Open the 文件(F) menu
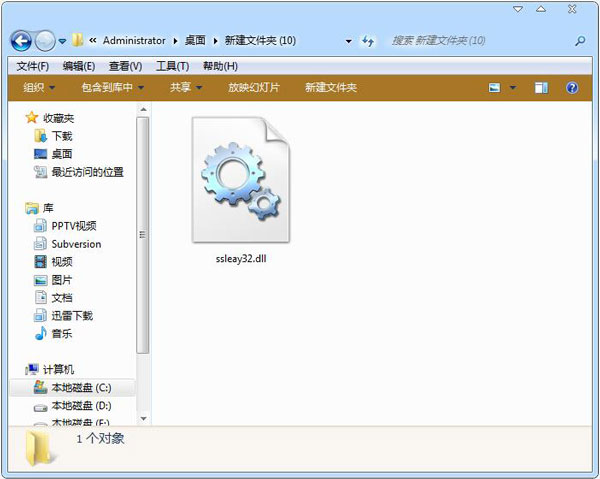Screen dimensions: 600x479 click(x=32, y=66)
